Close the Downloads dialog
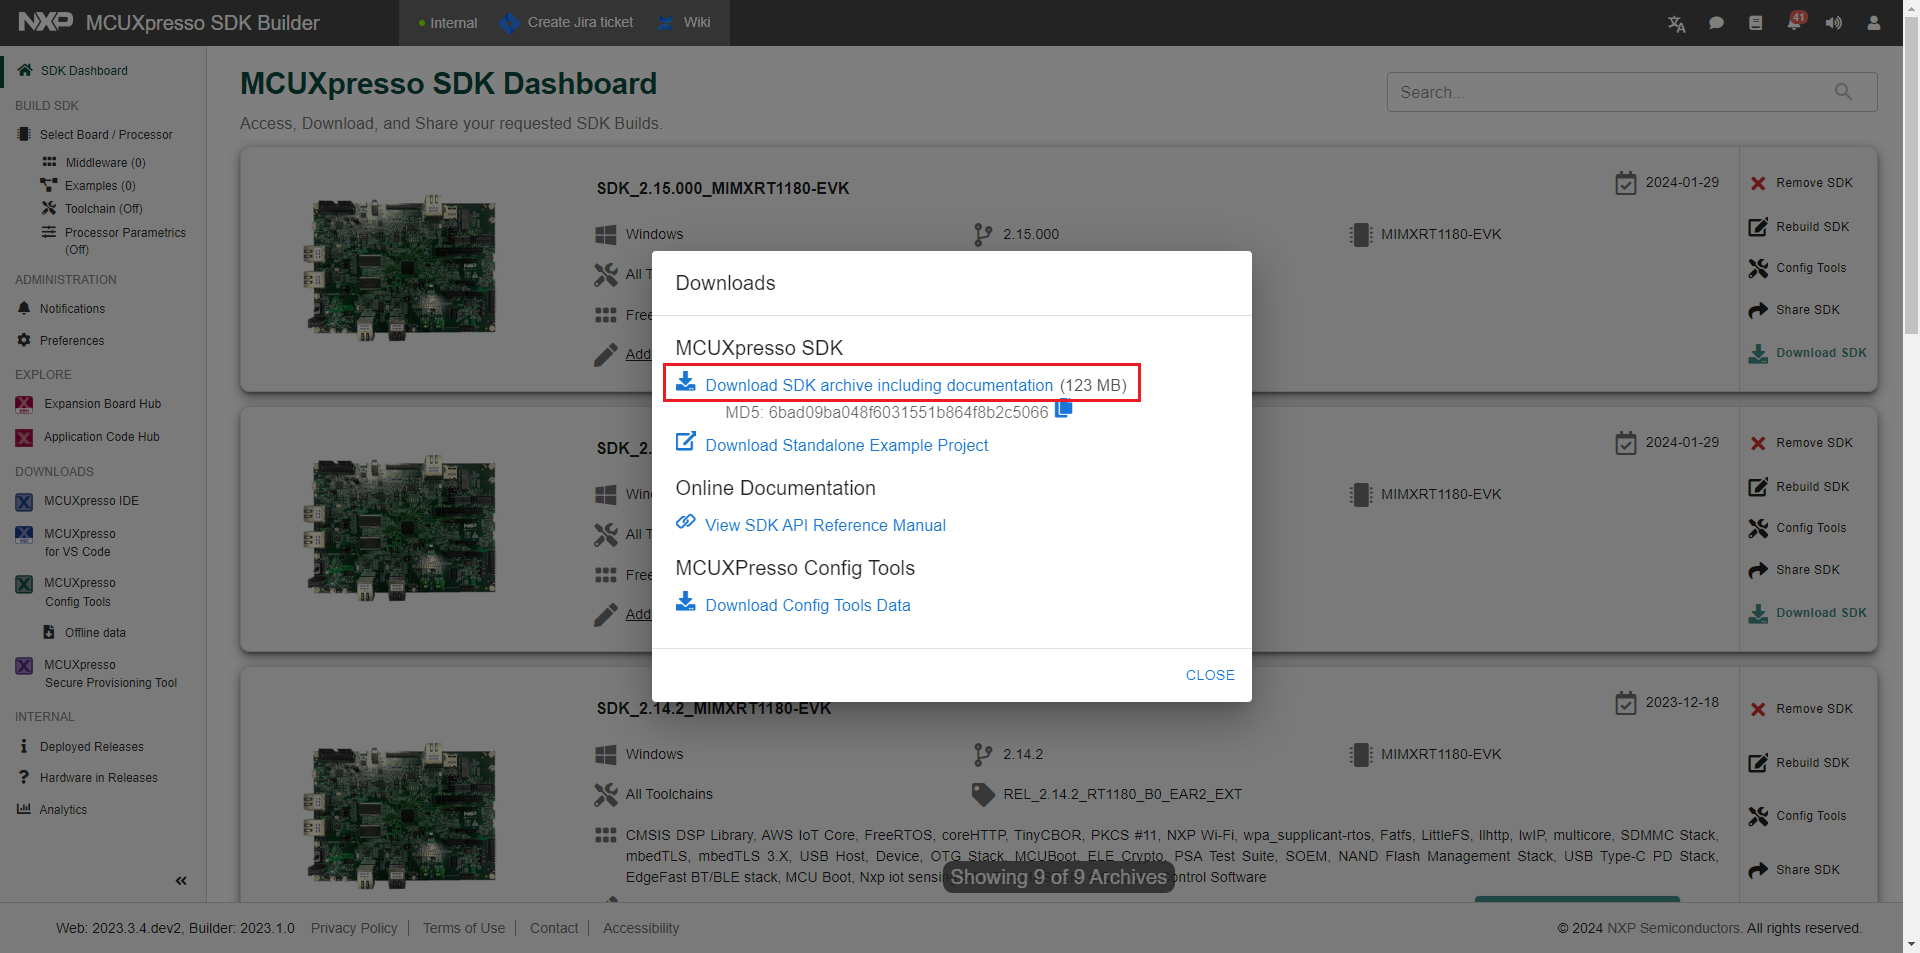 point(1209,675)
